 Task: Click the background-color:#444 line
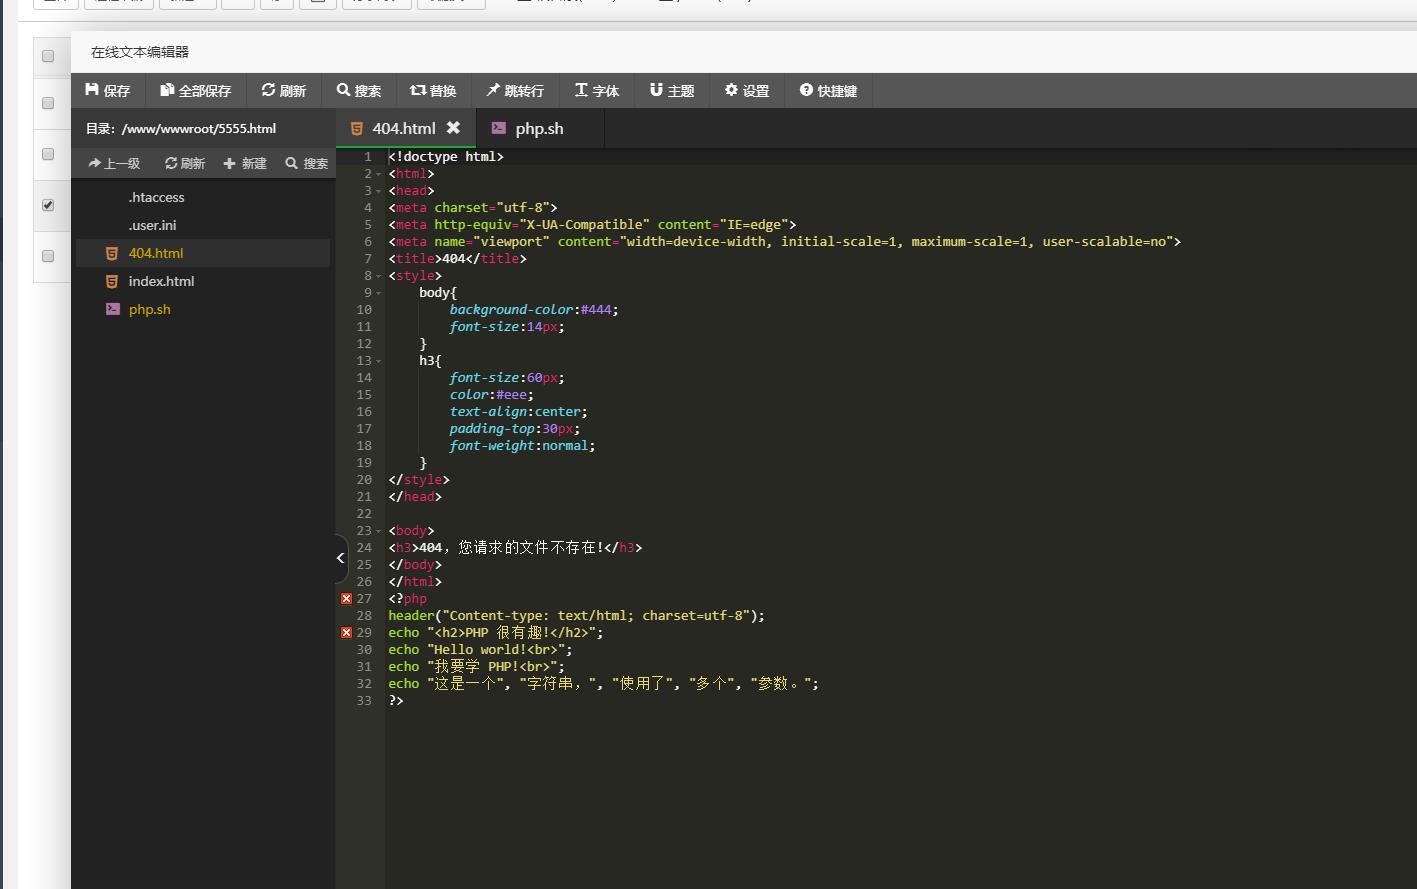point(534,310)
